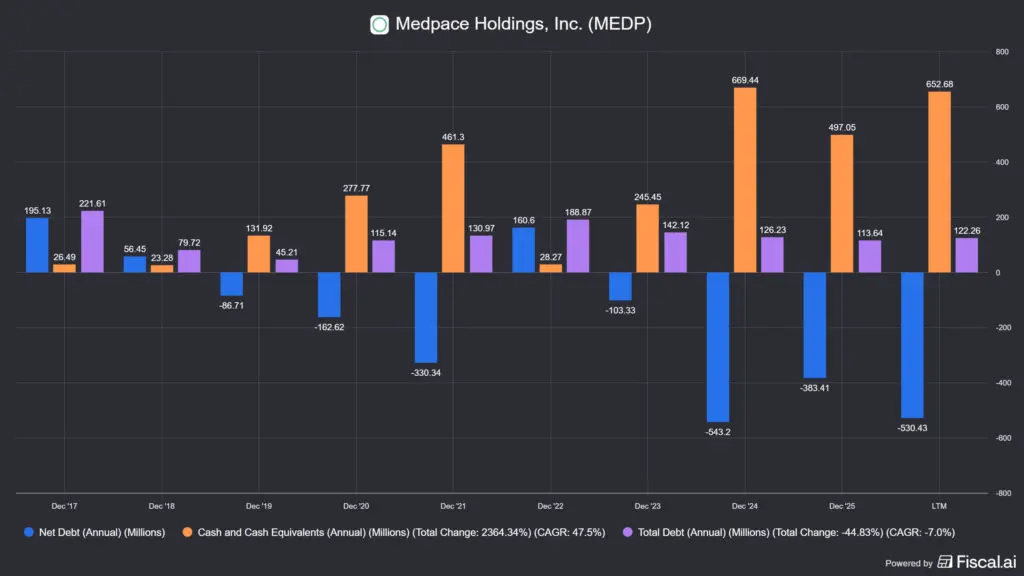Click the blue Net Debt legend dot
The height and width of the screenshot is (576, 1024).
pyautogui.click(x=29, y=532)
